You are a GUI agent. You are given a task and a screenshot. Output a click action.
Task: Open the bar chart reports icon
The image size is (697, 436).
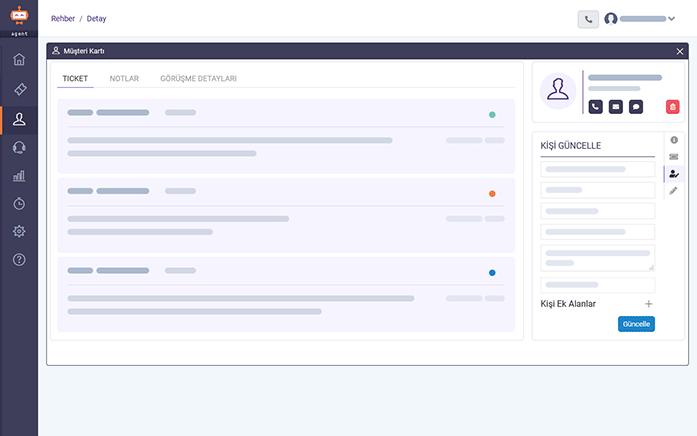pyautogui.click(x=19, y=176)
